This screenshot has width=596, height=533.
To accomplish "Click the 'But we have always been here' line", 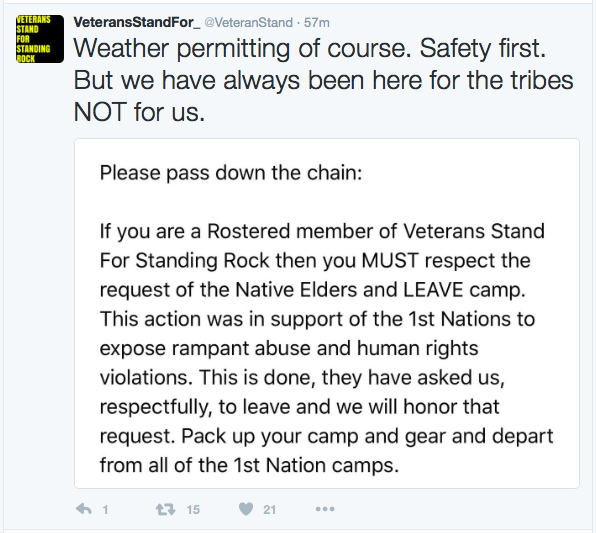I will tap(323, 81).
